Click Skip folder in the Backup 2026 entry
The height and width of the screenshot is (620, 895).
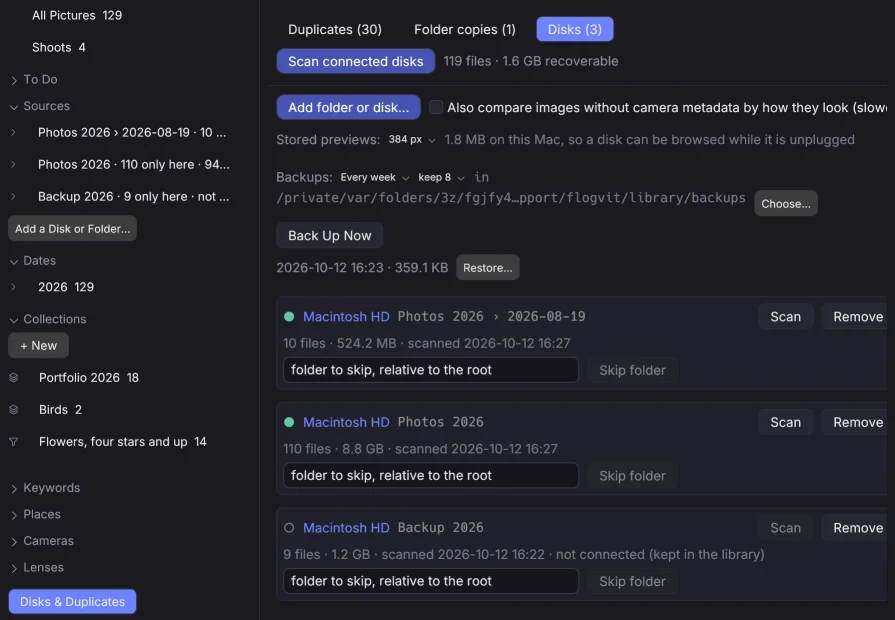(x=632, y=581)
